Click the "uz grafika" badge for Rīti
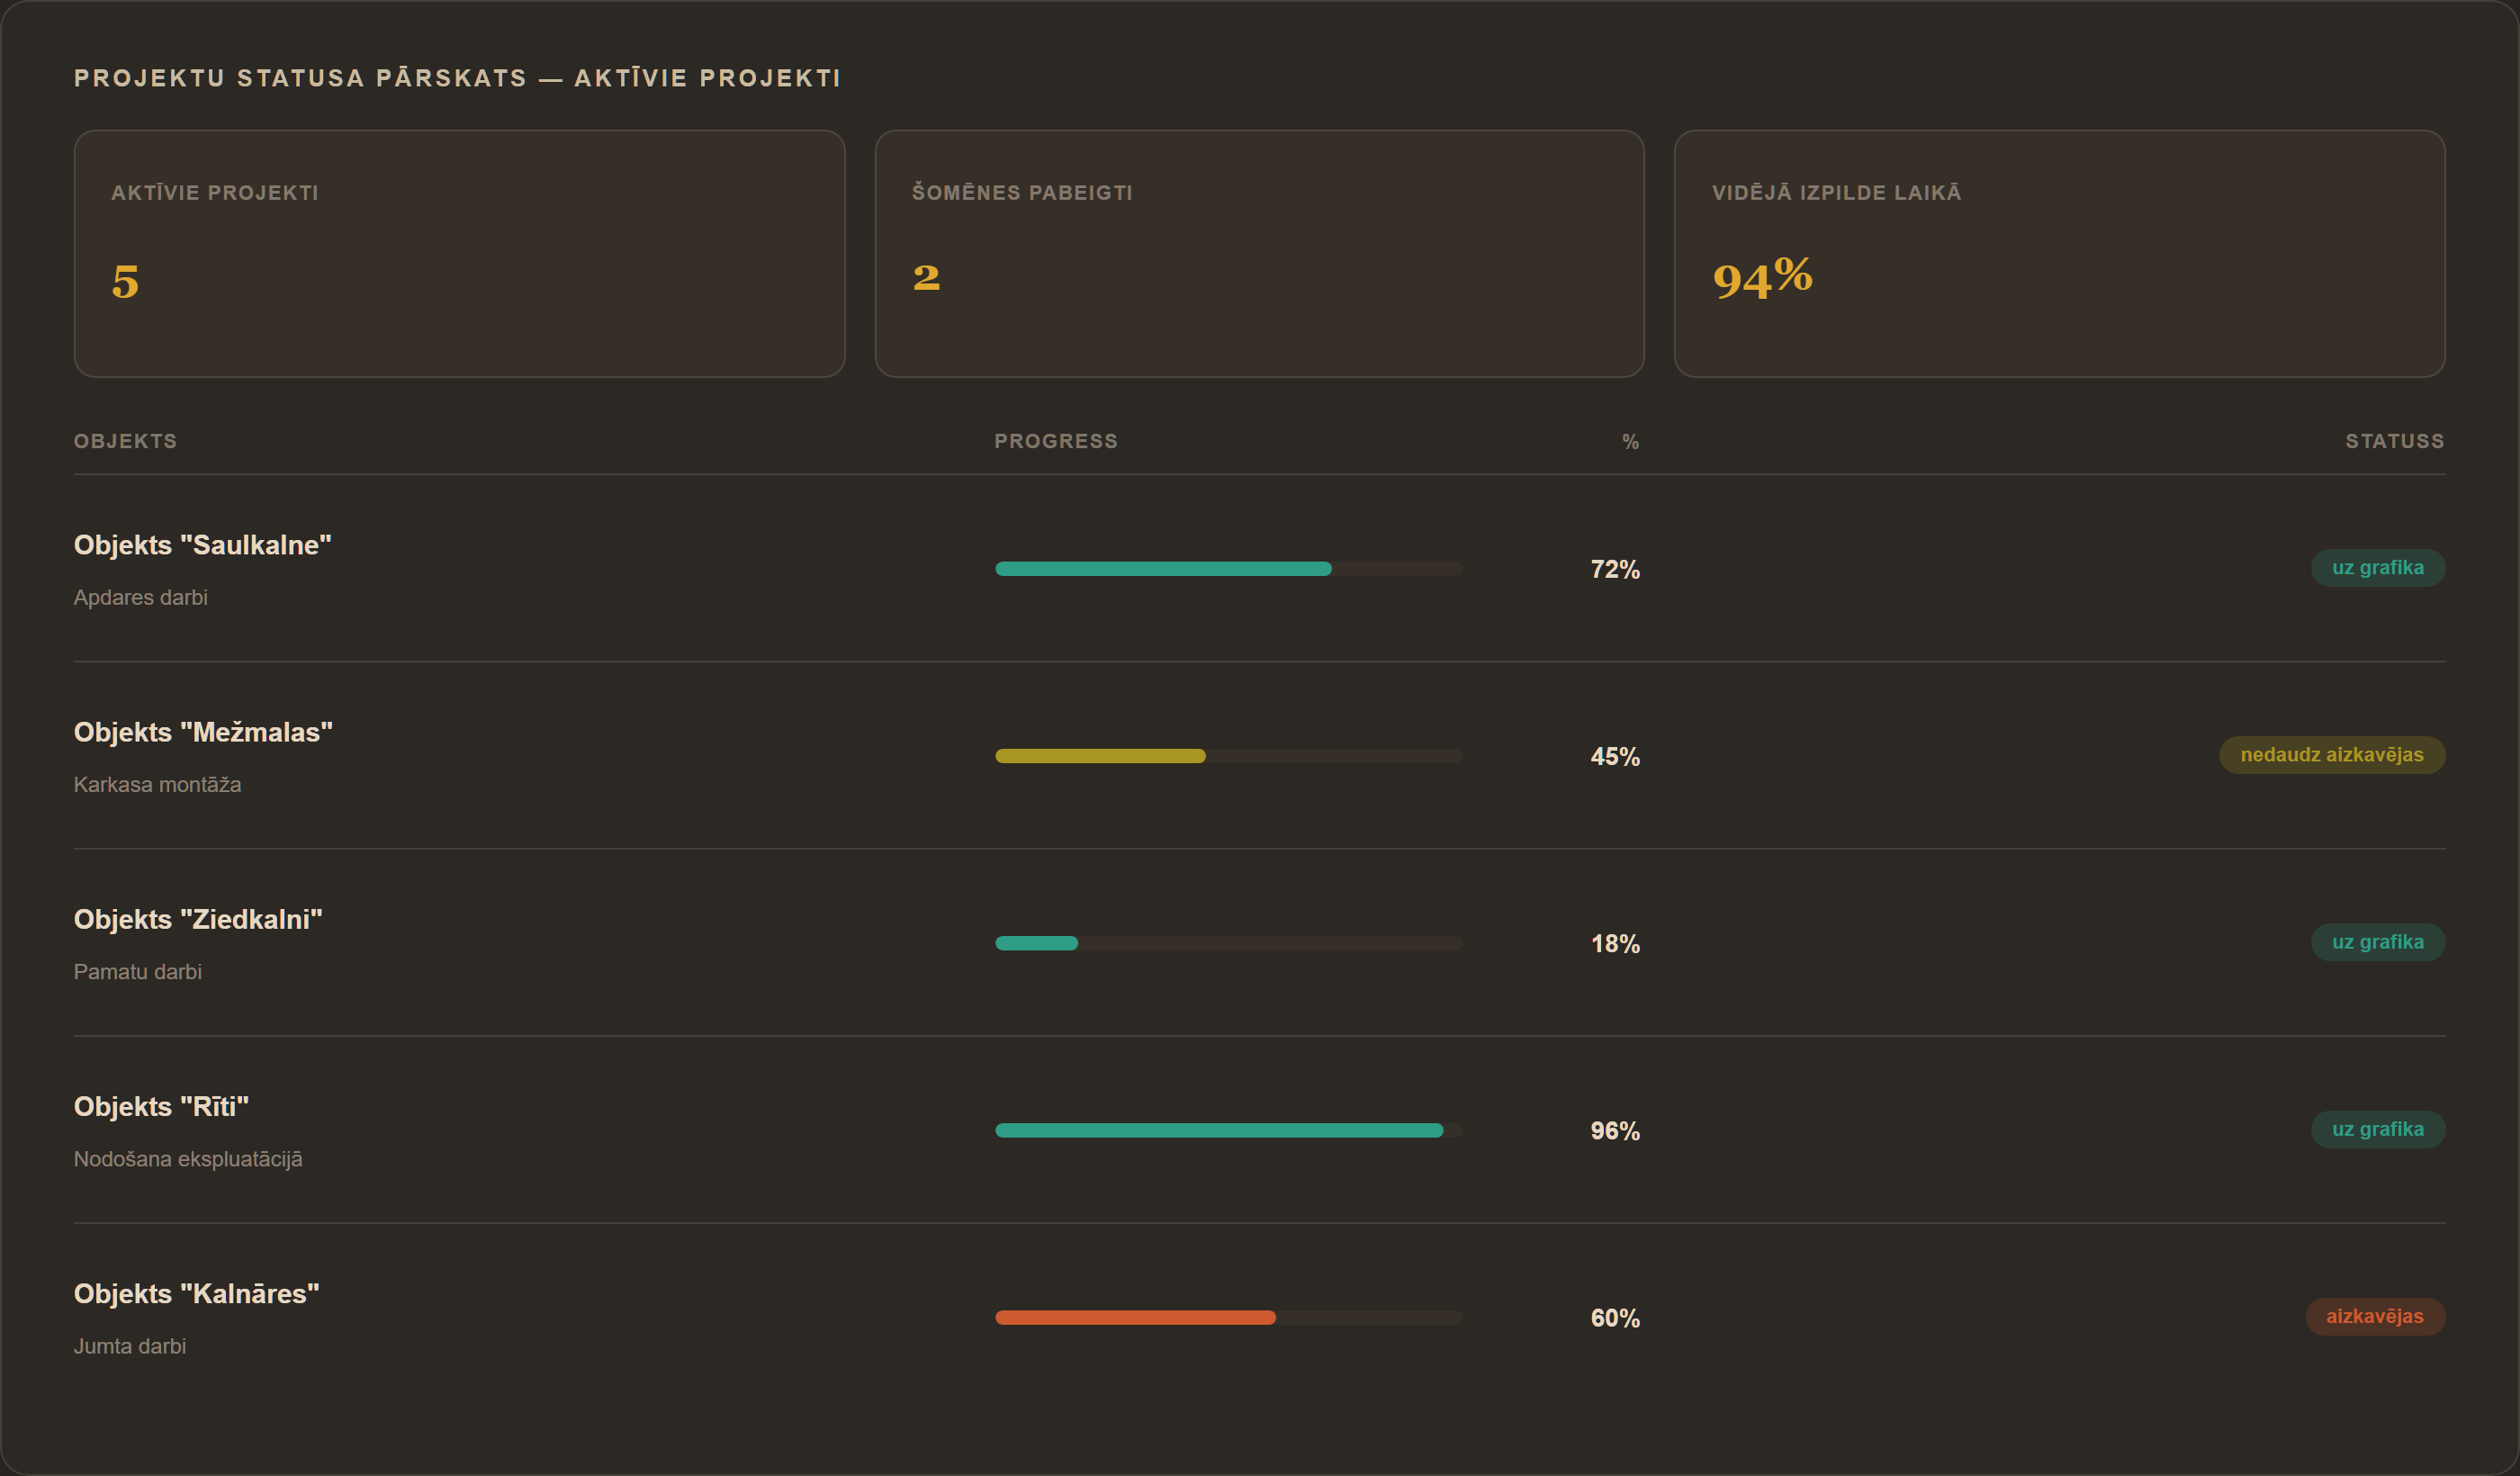The width and height of the screenshot is (2520, 1476). click(x=2377, y=1129)
